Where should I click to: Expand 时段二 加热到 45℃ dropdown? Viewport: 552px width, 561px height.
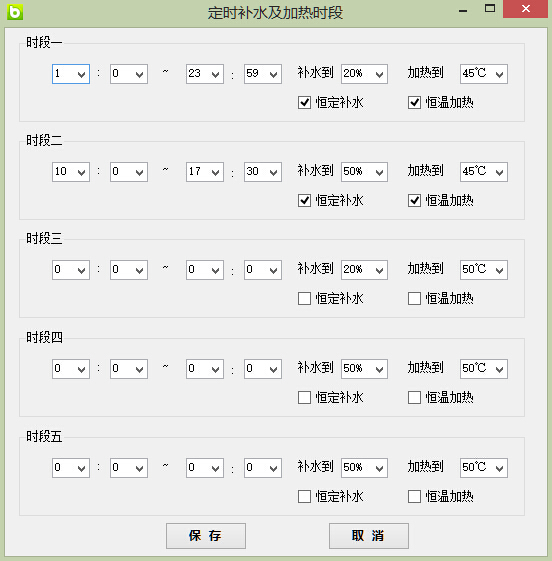coord(484,172)
